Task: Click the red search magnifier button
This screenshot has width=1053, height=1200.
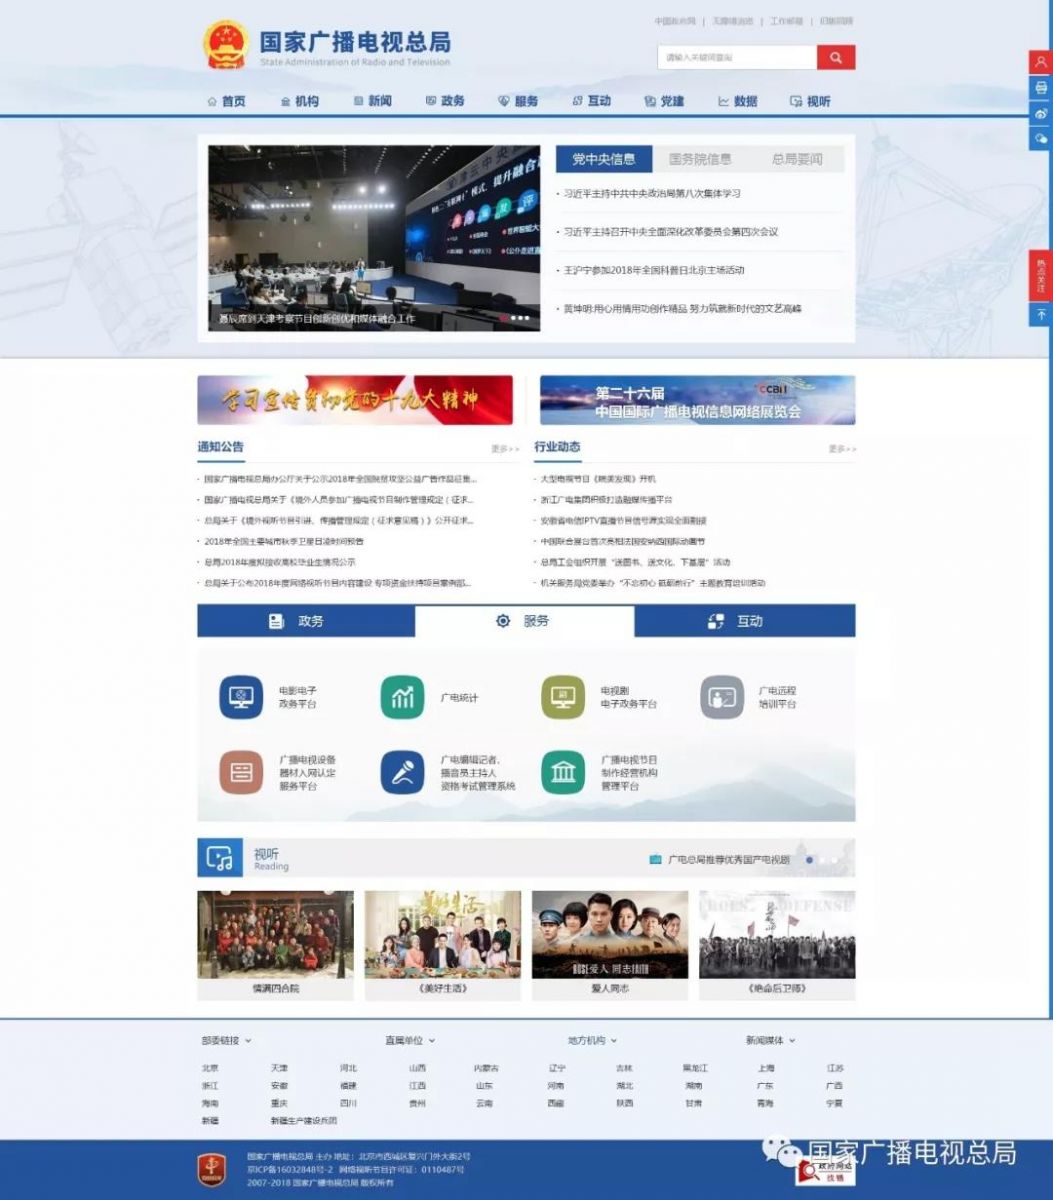Action: (x=836, y=57)
